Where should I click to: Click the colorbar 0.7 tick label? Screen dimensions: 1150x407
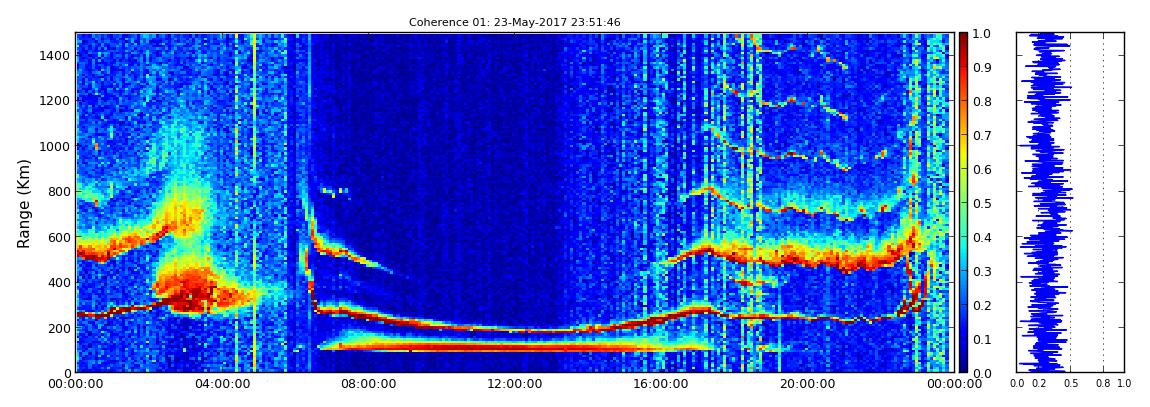(982, 136)
